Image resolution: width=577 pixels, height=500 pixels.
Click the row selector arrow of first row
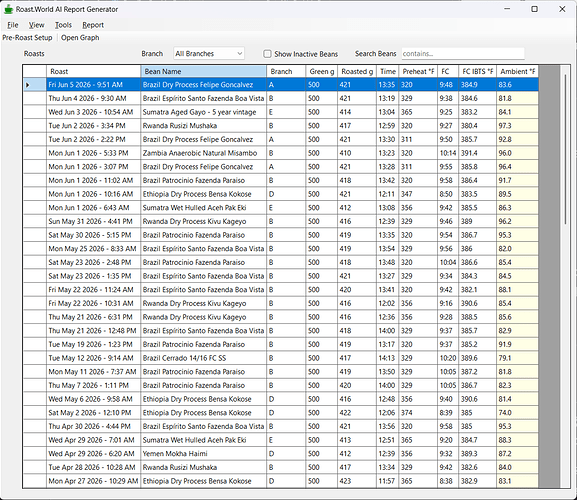(x=28, y=85)
